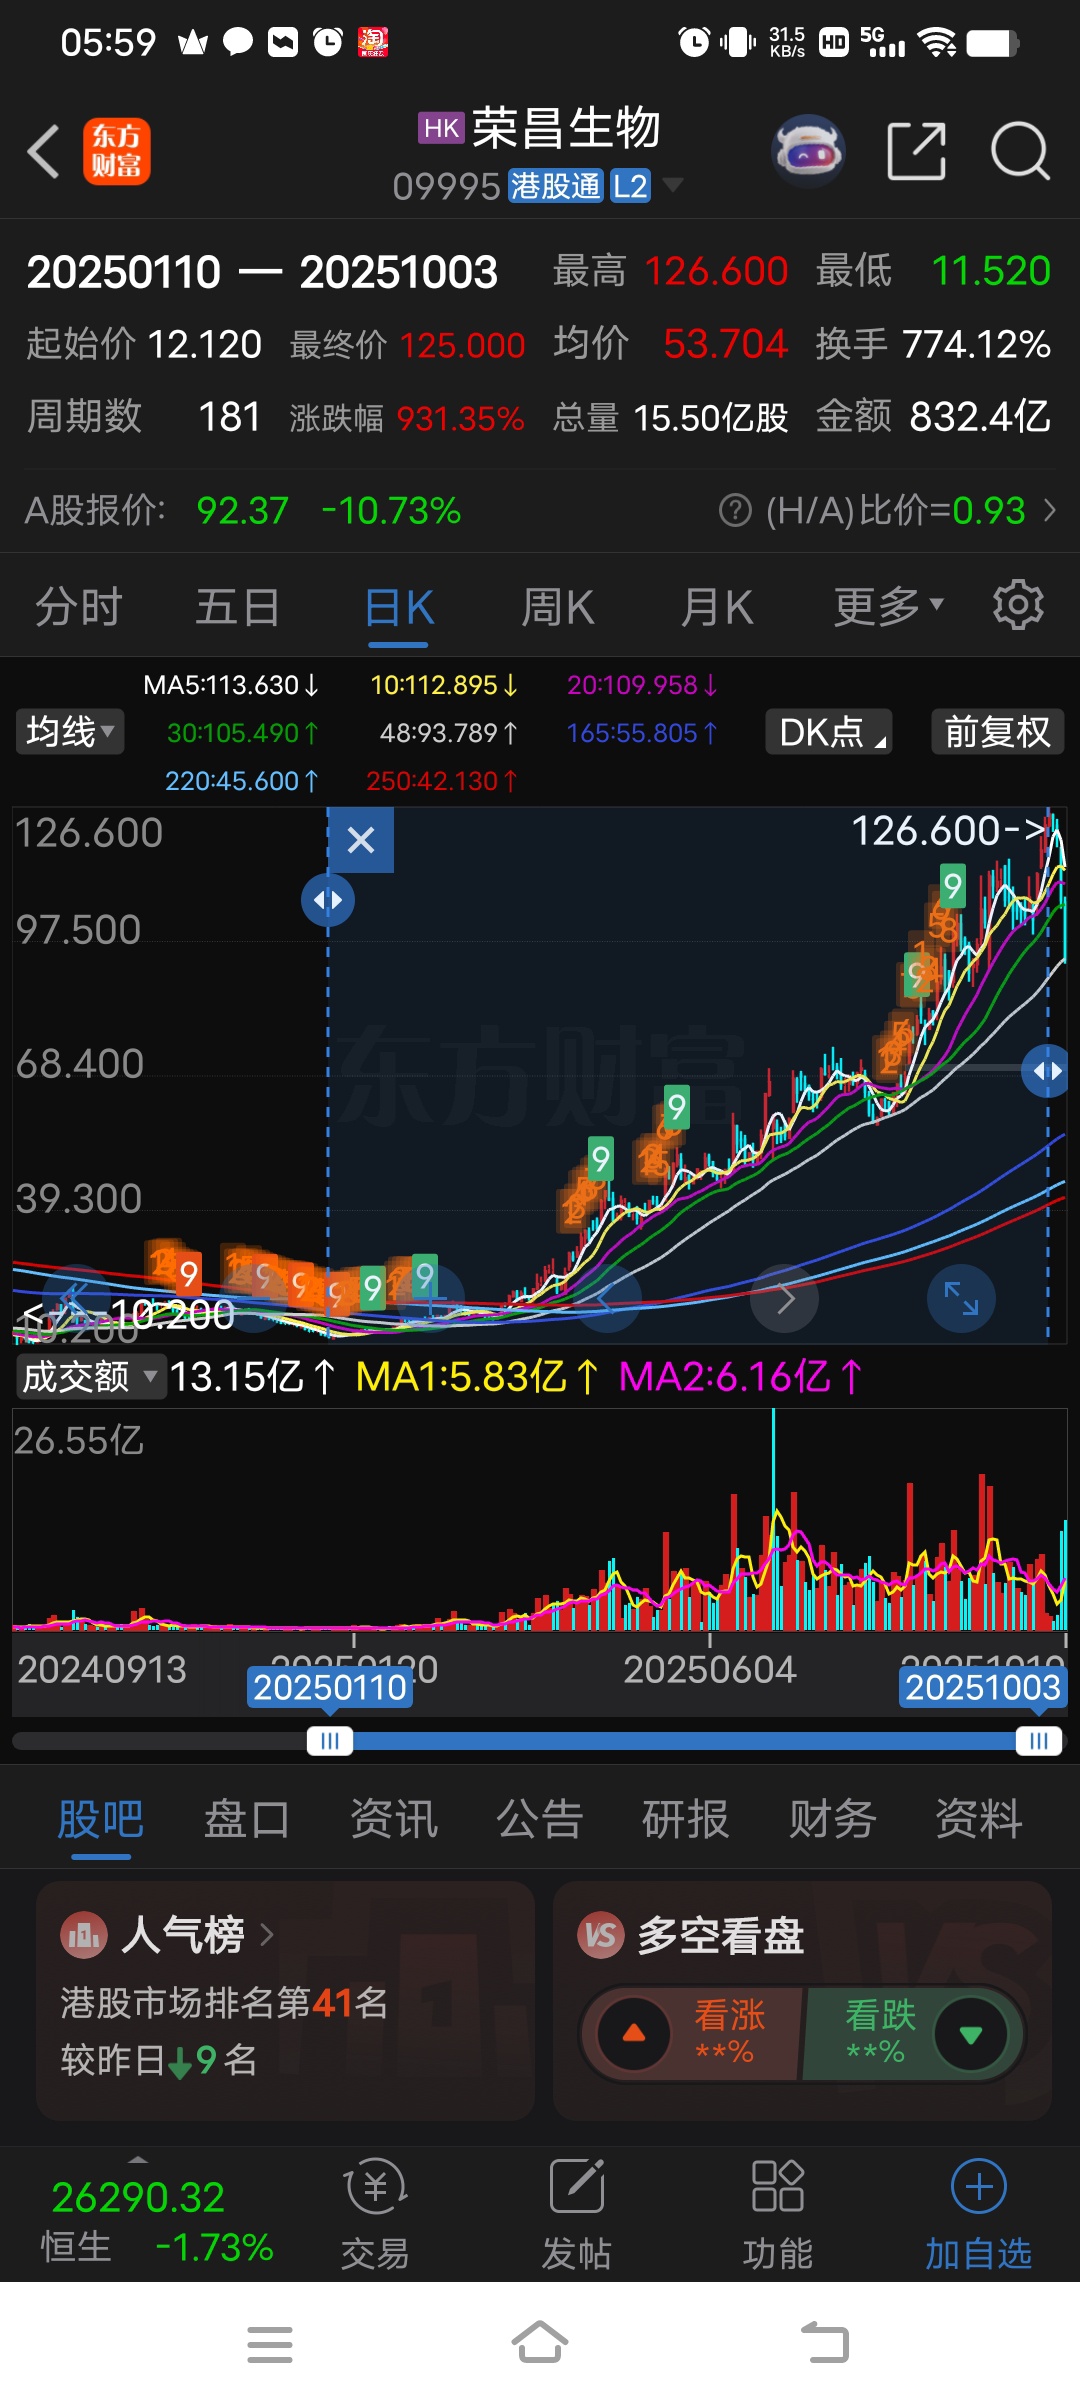Open the 资料 tab

(979, 1819)
